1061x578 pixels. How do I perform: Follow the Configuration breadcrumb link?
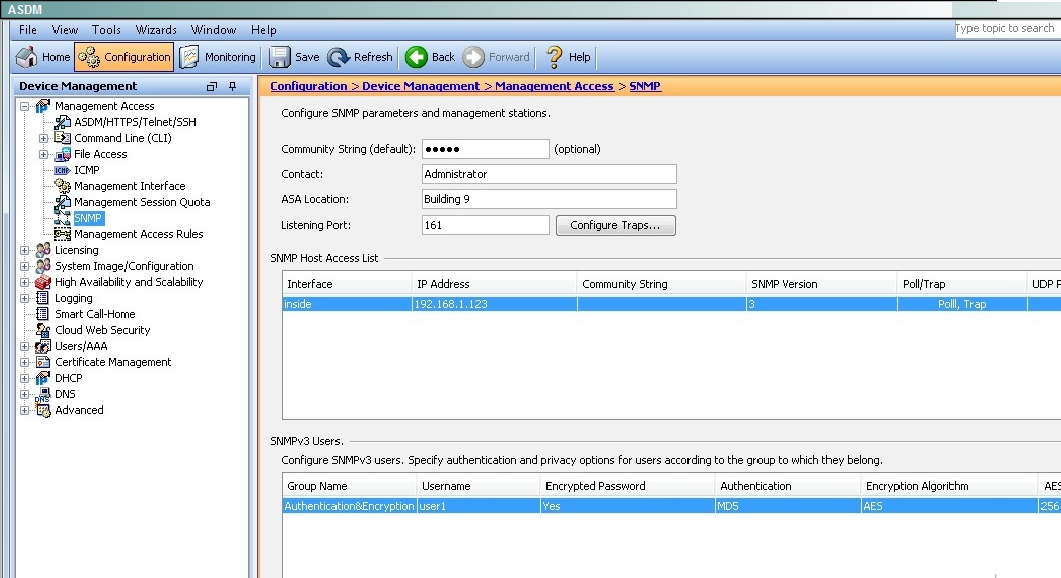309,86
